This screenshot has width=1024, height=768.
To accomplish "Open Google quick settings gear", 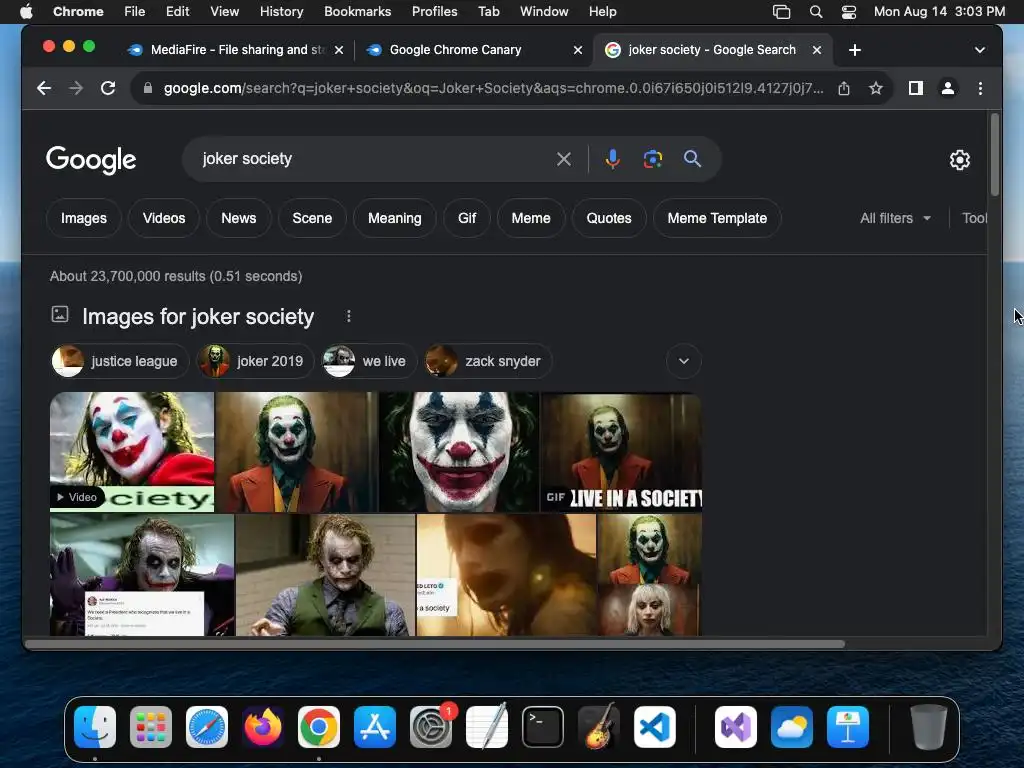I will [x=959, y=160].
